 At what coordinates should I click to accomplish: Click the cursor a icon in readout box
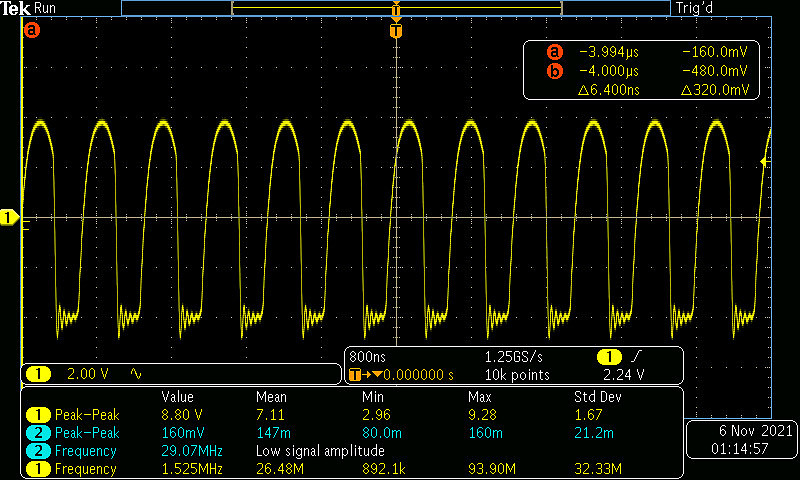coord(555,52)
